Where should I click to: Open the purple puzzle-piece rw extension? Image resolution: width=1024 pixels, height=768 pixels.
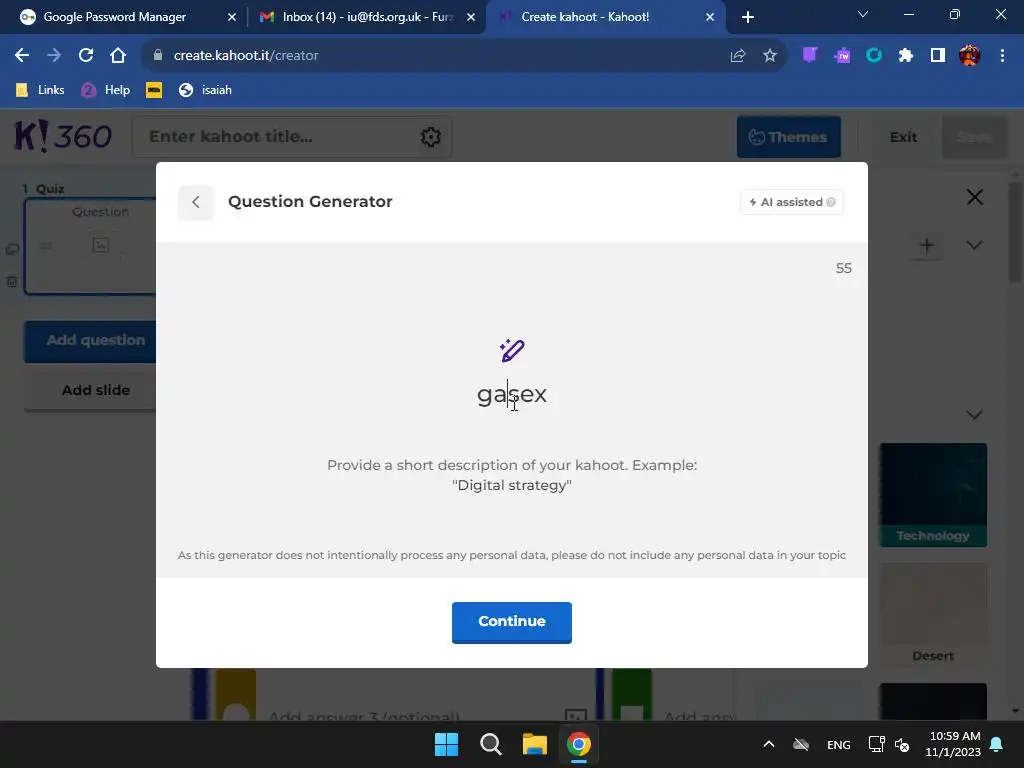(842, 56)
